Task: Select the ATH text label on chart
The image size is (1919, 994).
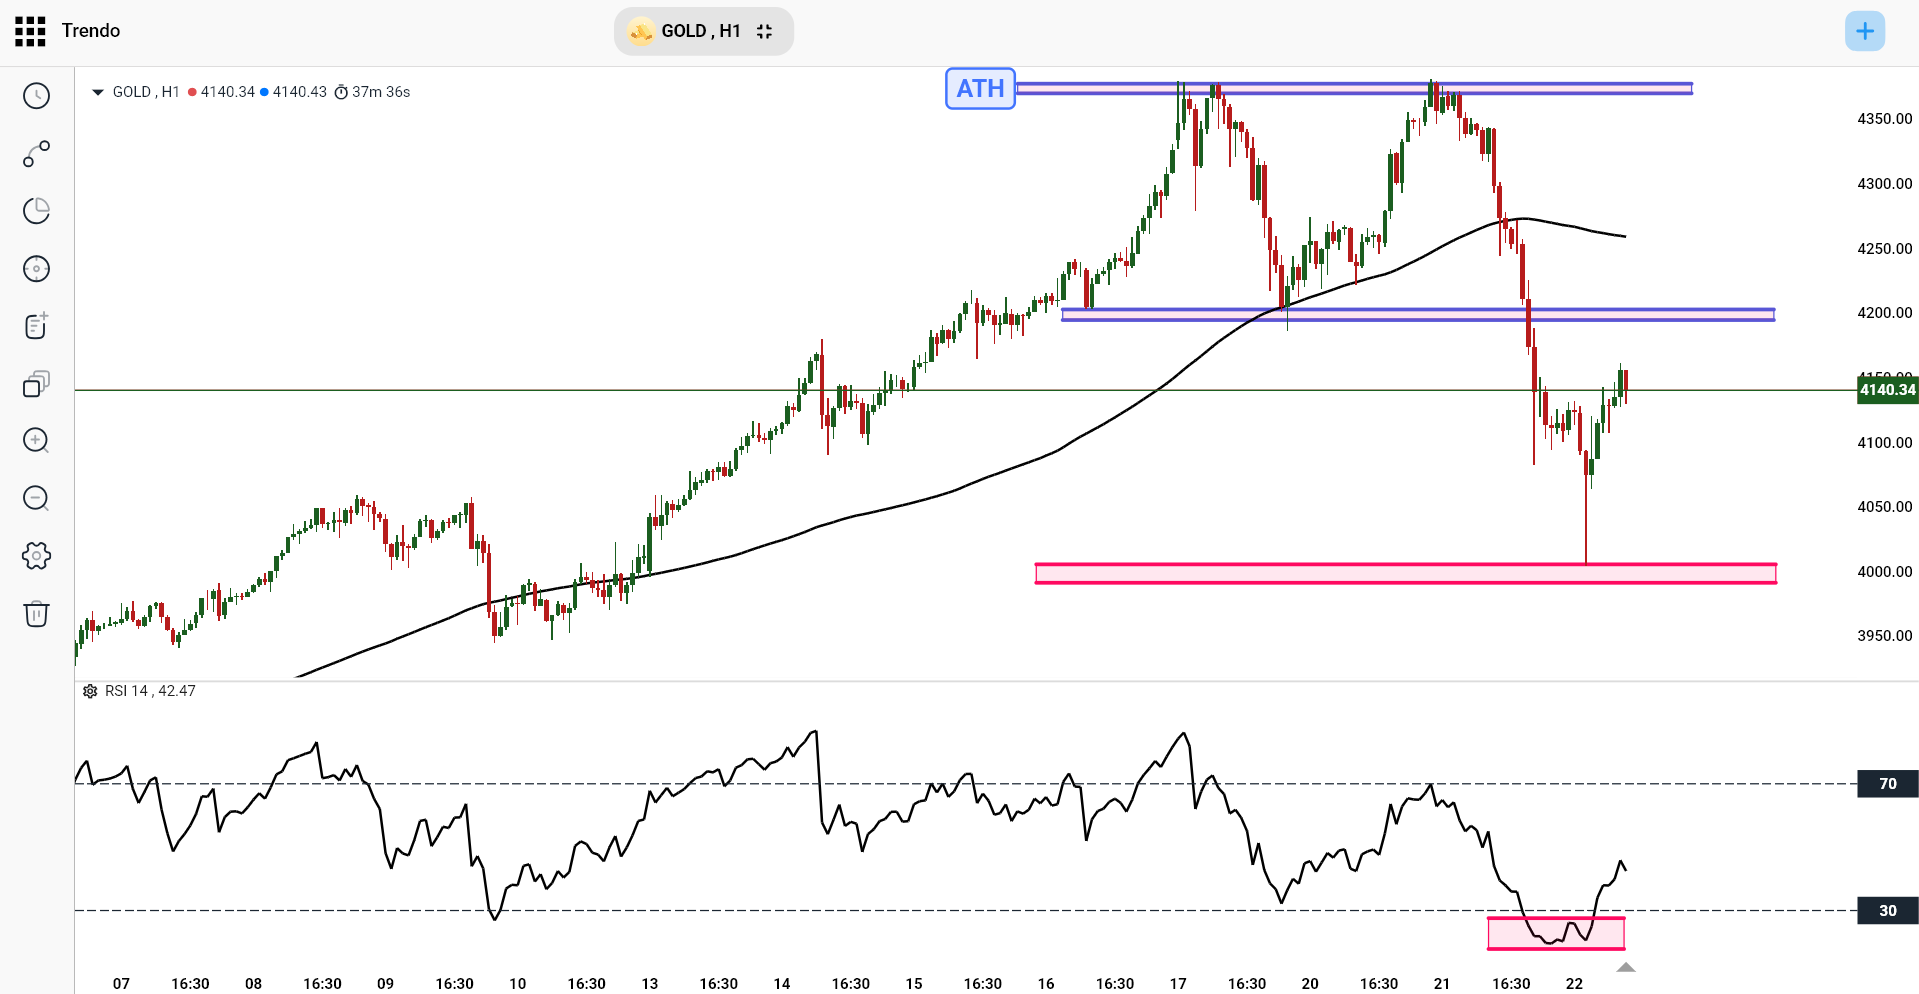Action: tap(980, 89)
